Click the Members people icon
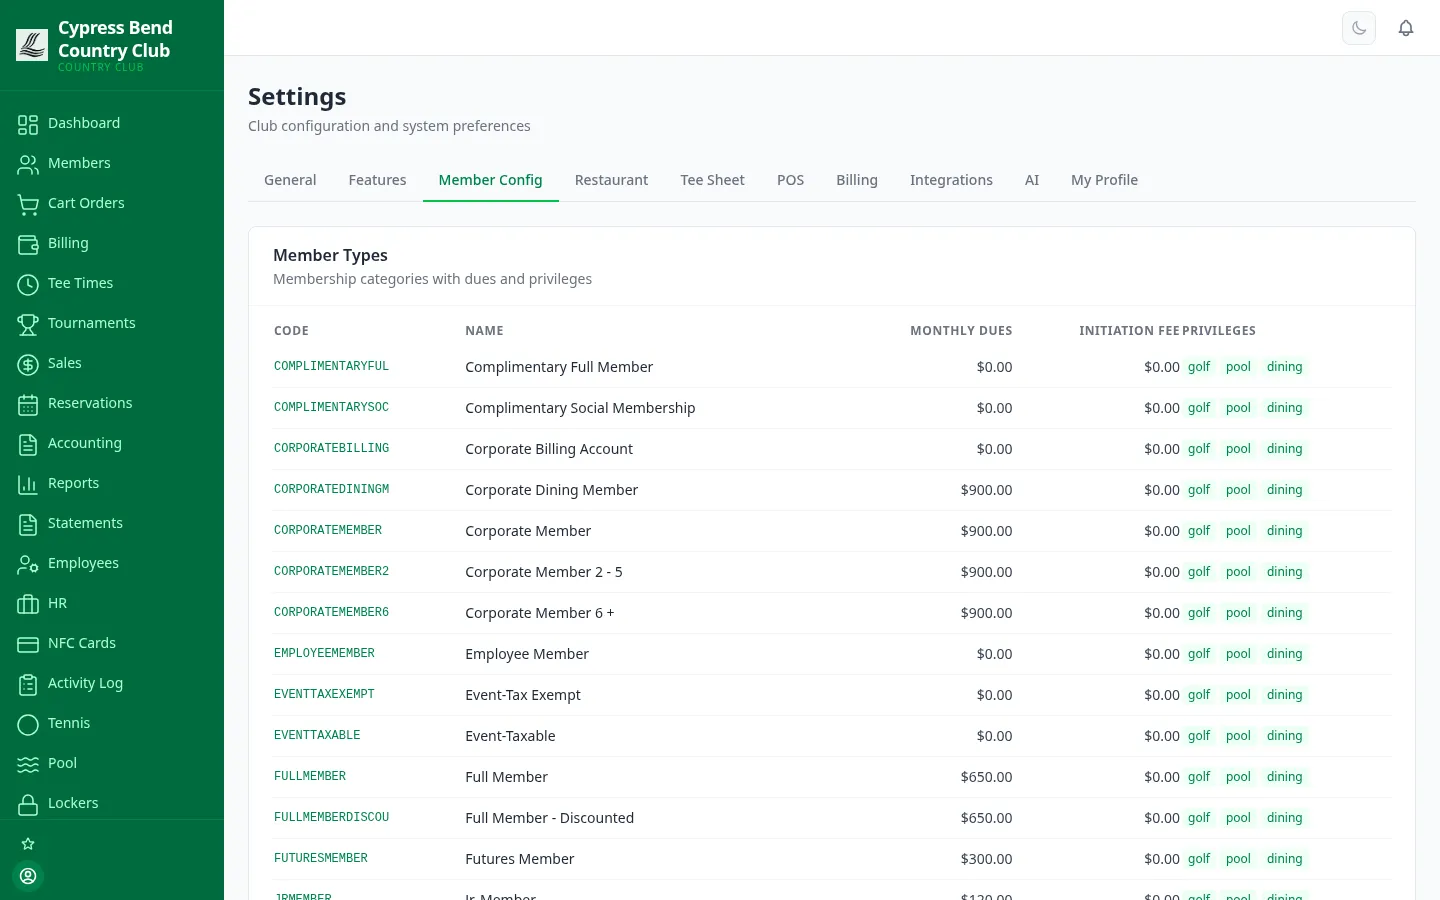The height and width of the screenshot is (900, 1440). click(x=28, y=164)
